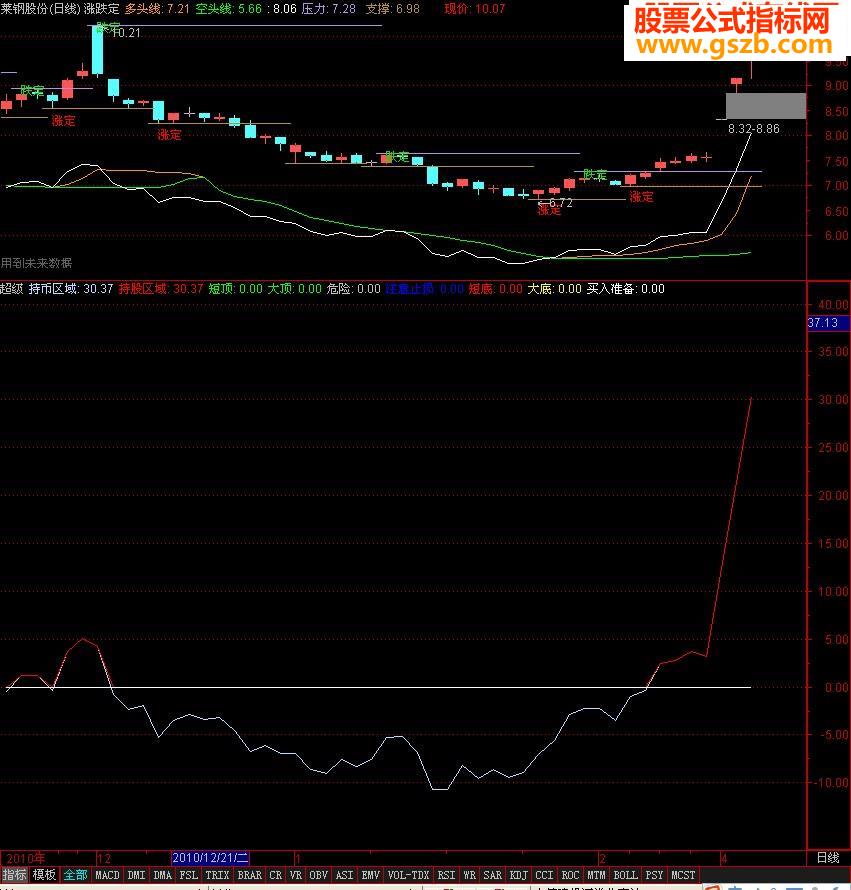Click the 大底: 0.00 indicator value
The height and width of the screenshot is (890, 851).
[555, 289]
